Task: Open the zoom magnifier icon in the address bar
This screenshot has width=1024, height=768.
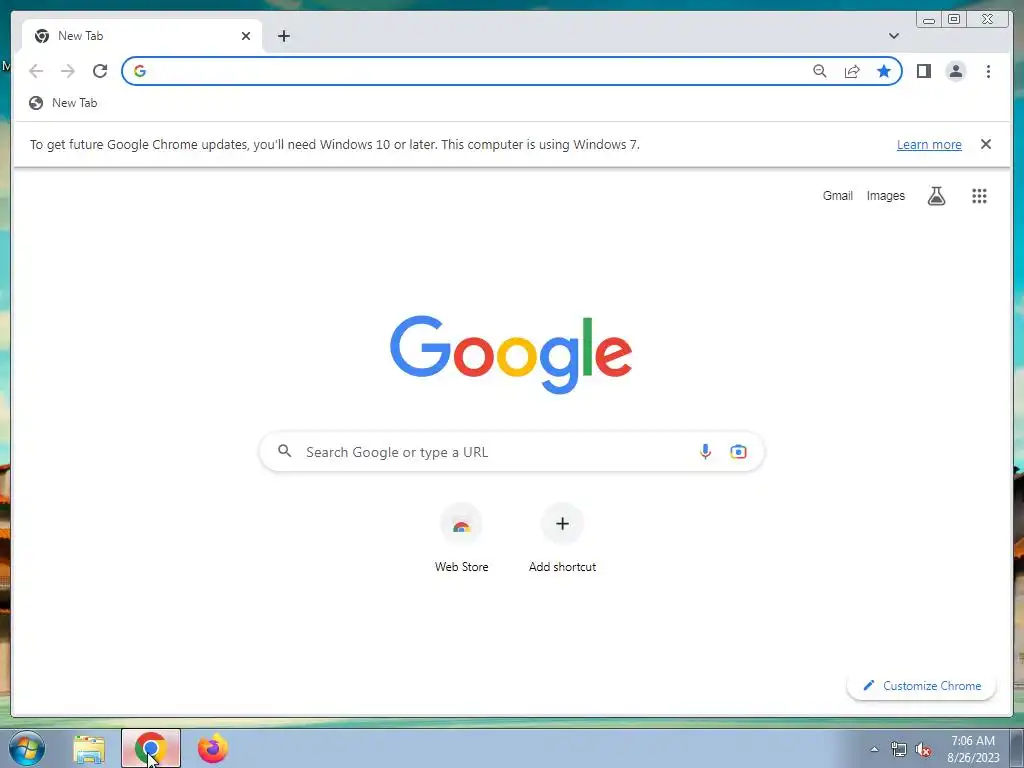Action: [x=820, y=71]
